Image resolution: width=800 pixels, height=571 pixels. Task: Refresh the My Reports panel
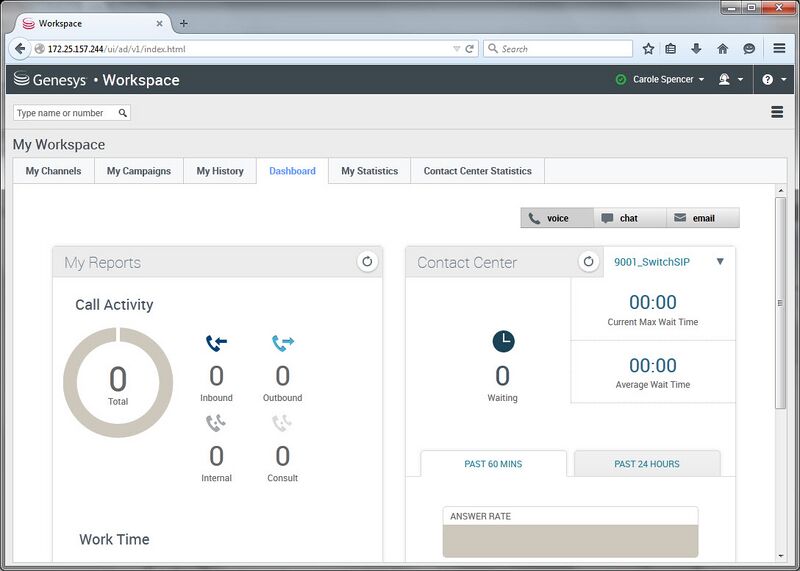coord(367,262)
